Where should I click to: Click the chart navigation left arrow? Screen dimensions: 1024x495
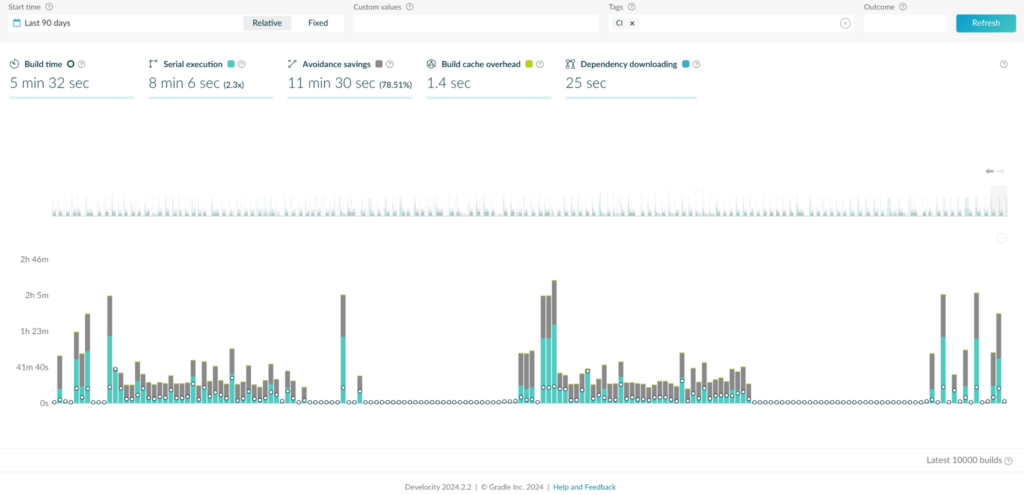click(989, 171)
